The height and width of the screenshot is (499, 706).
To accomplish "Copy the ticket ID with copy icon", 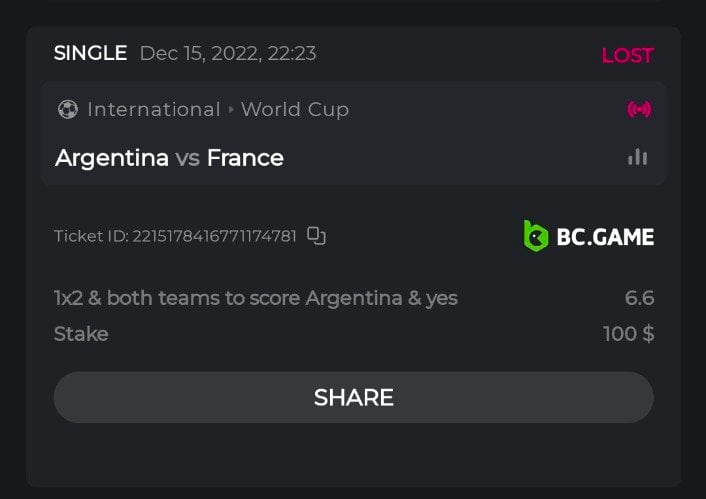I will click(317, 236).
